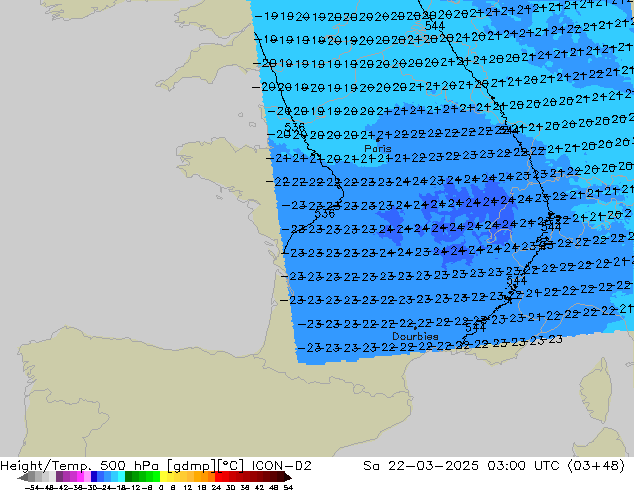Click the cyan swatch near -18 on scale
Screen dimensions: 634x490
point(122,476)
